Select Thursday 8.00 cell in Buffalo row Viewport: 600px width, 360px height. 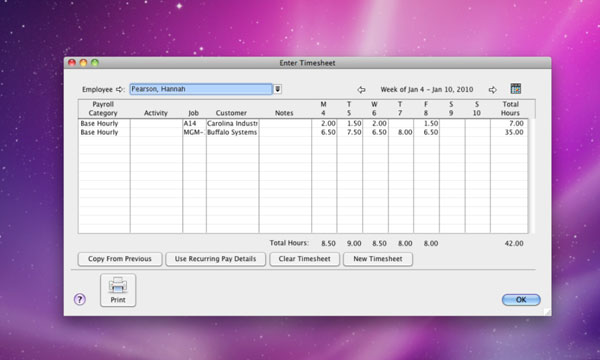click(x=401, y=132)
